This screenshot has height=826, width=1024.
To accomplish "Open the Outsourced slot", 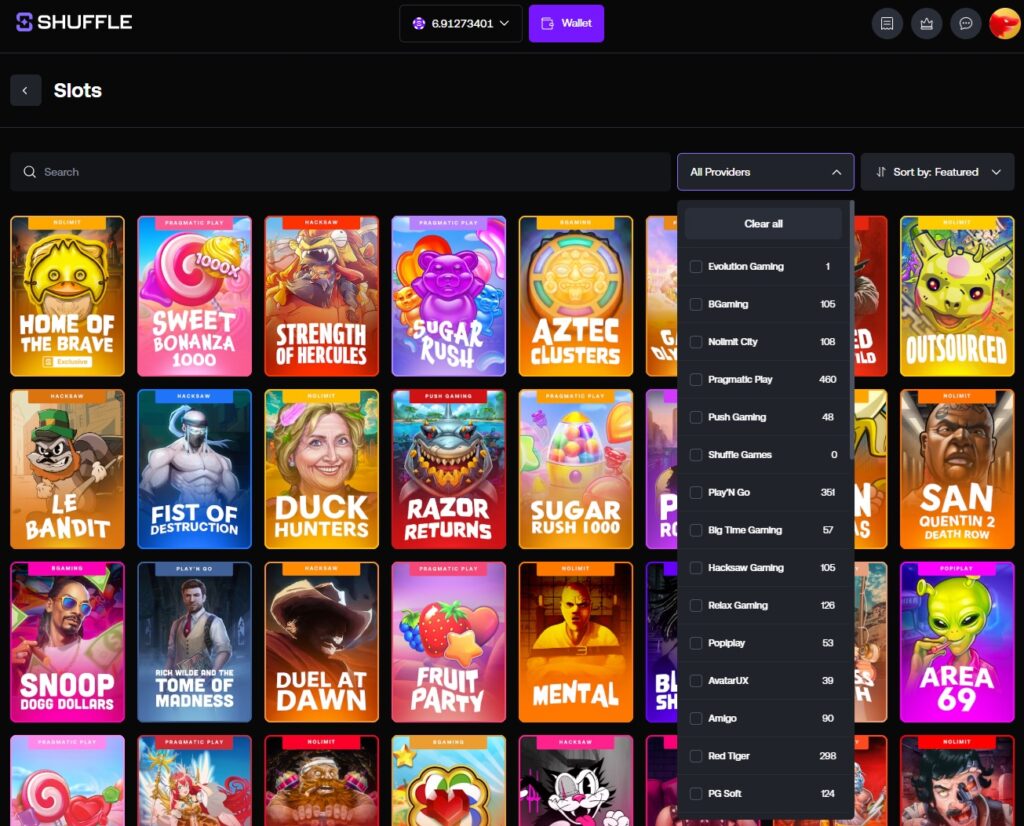I will pos(957,296).
